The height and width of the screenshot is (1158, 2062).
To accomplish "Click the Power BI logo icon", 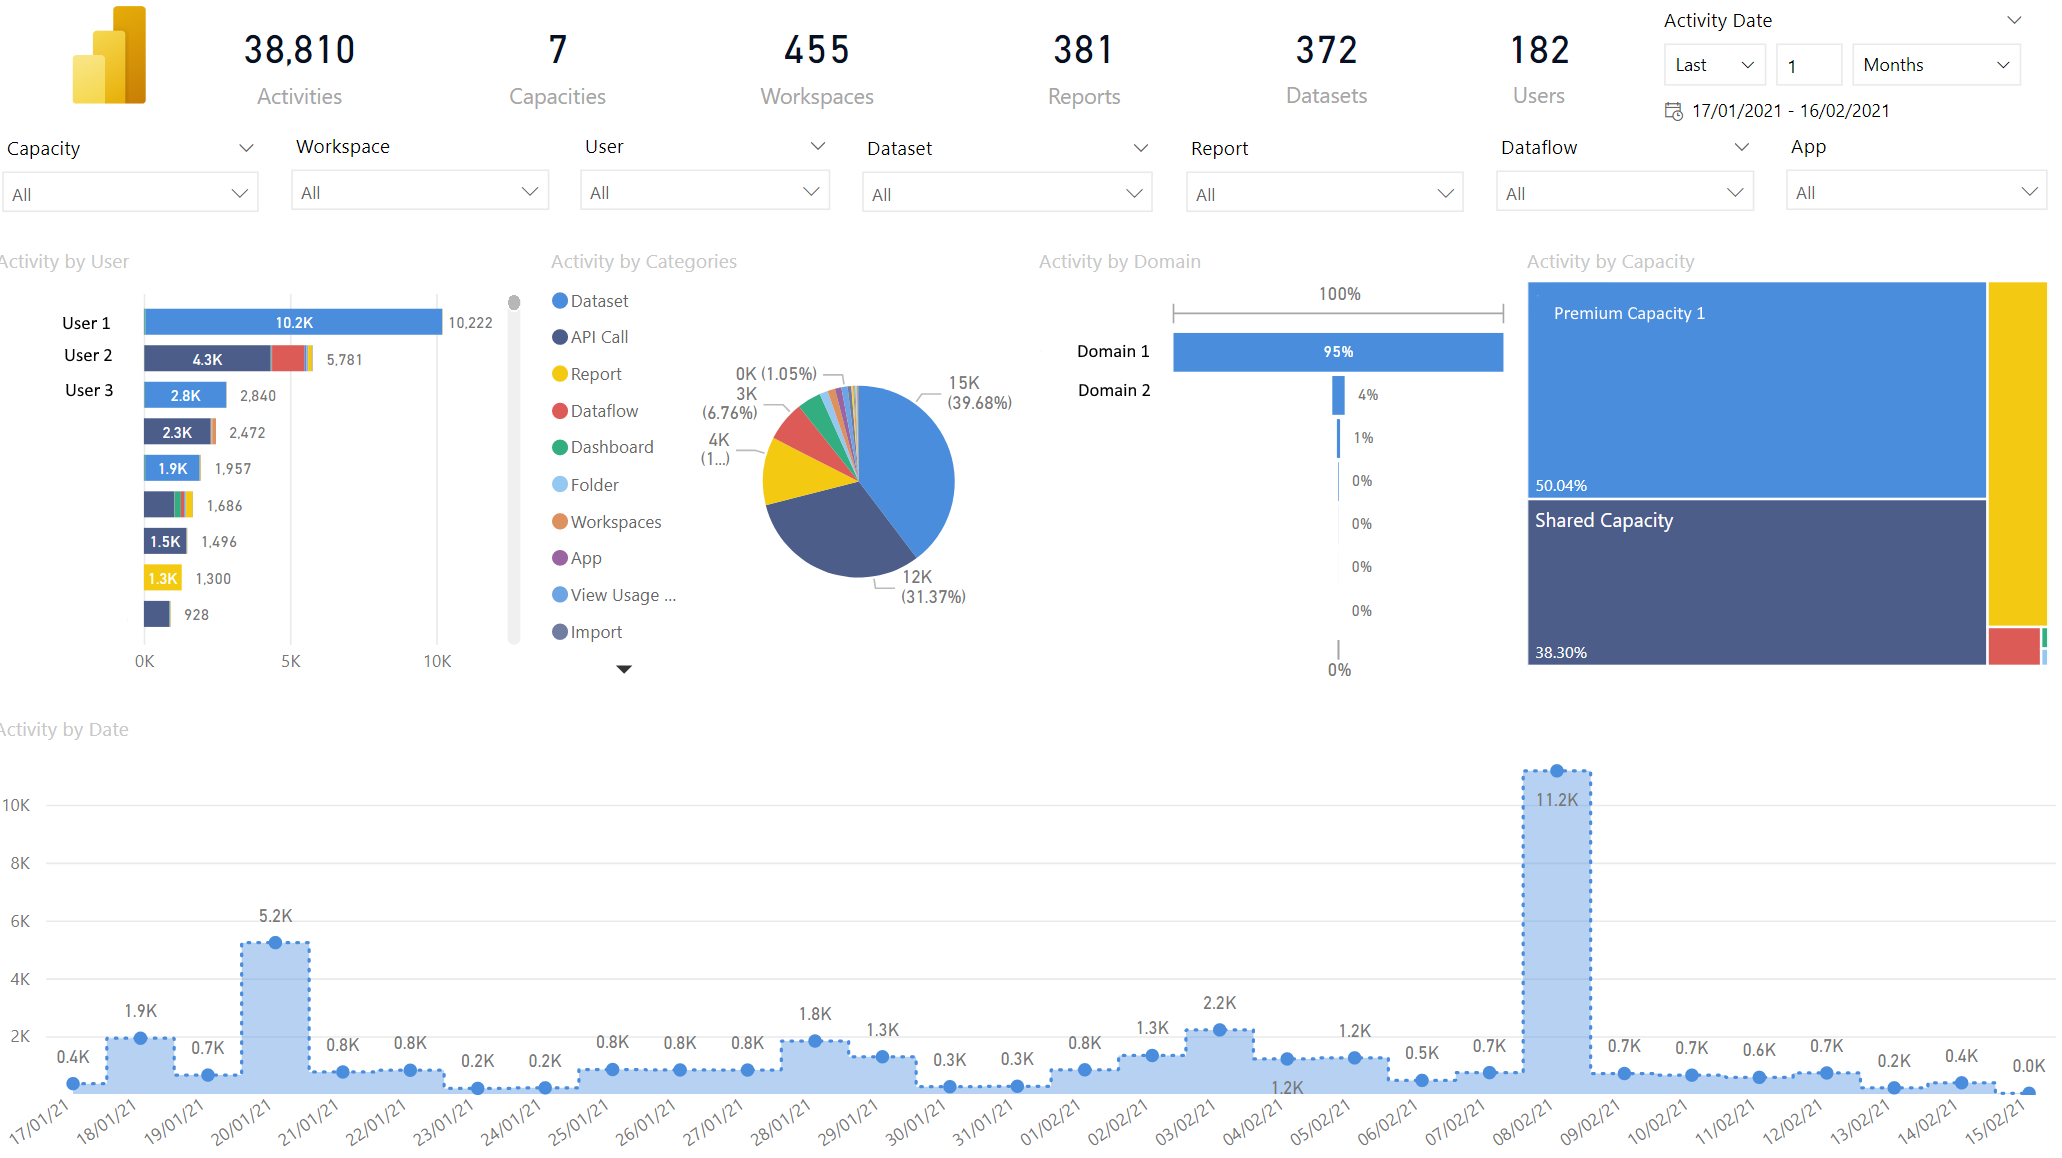I will (x=110, y=55).
